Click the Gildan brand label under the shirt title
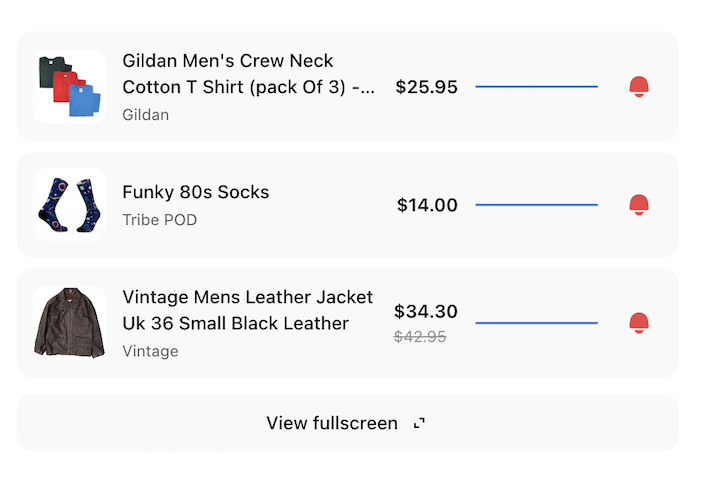Image resolution: width=706 pixels, height=478 pixels. 145,115
